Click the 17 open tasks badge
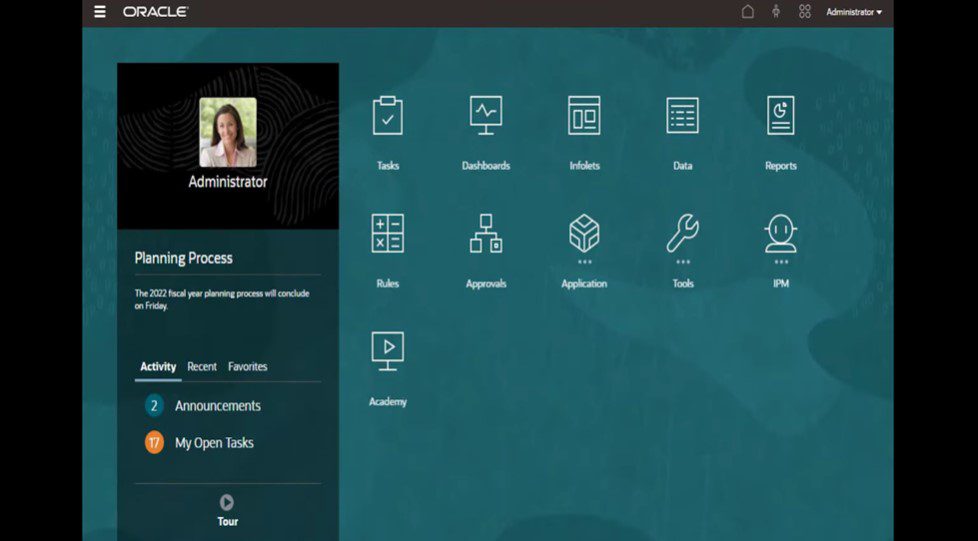This screenshot has height=541, width=978. click(x=154, y=443)
